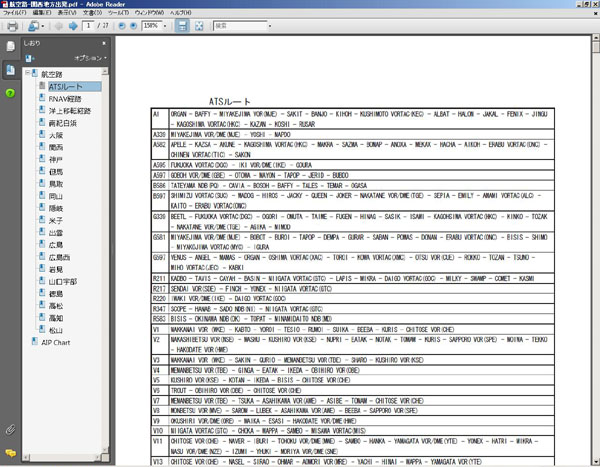Image resolution: width=600 pixels, height=467 pixels.
Task: Click the green help question mark icon
Action: 10,93
